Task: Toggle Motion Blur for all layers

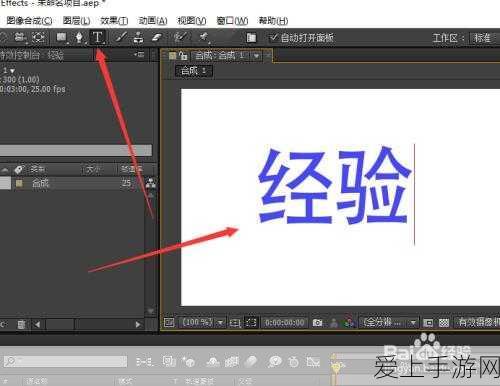Action: coord(252,361)
